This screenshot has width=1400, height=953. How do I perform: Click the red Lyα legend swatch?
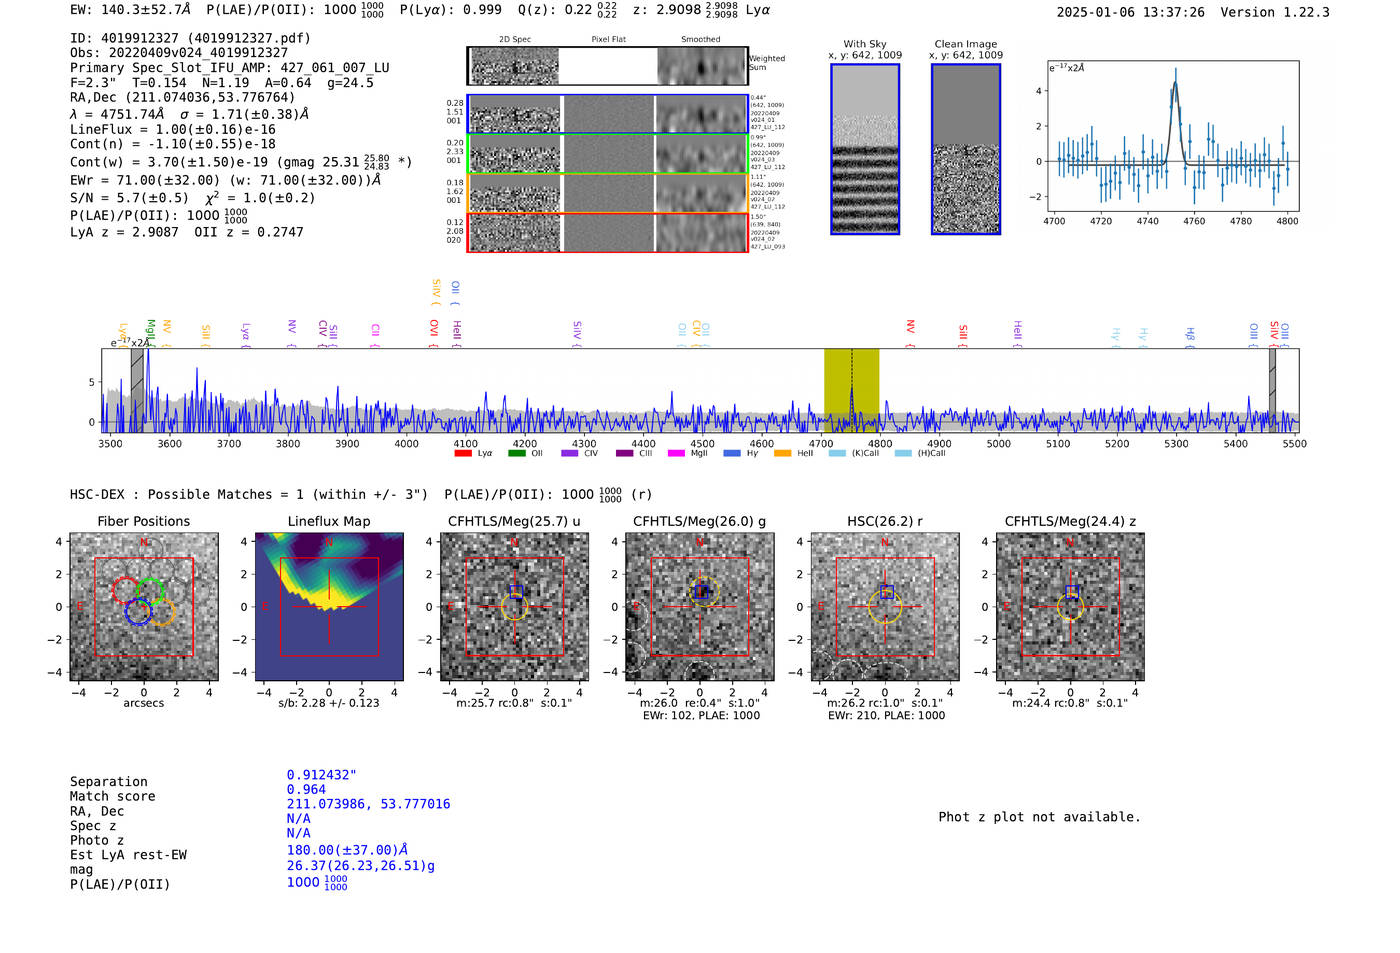point(463,453)
